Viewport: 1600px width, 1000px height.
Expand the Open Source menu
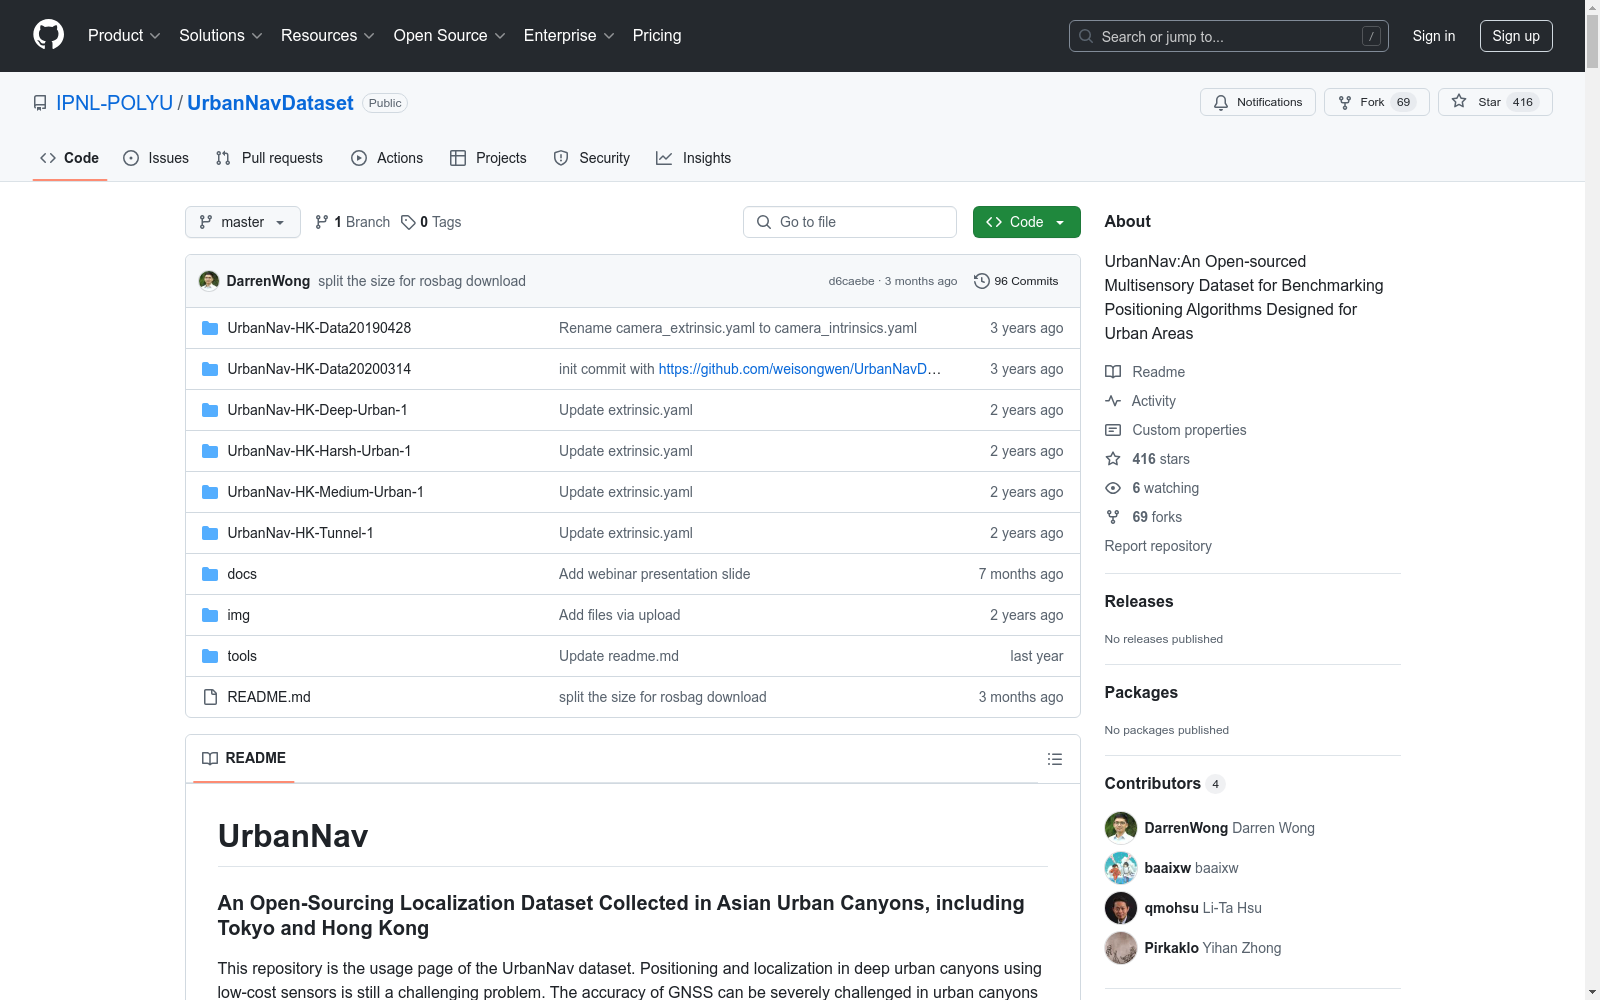coord(450,36)
